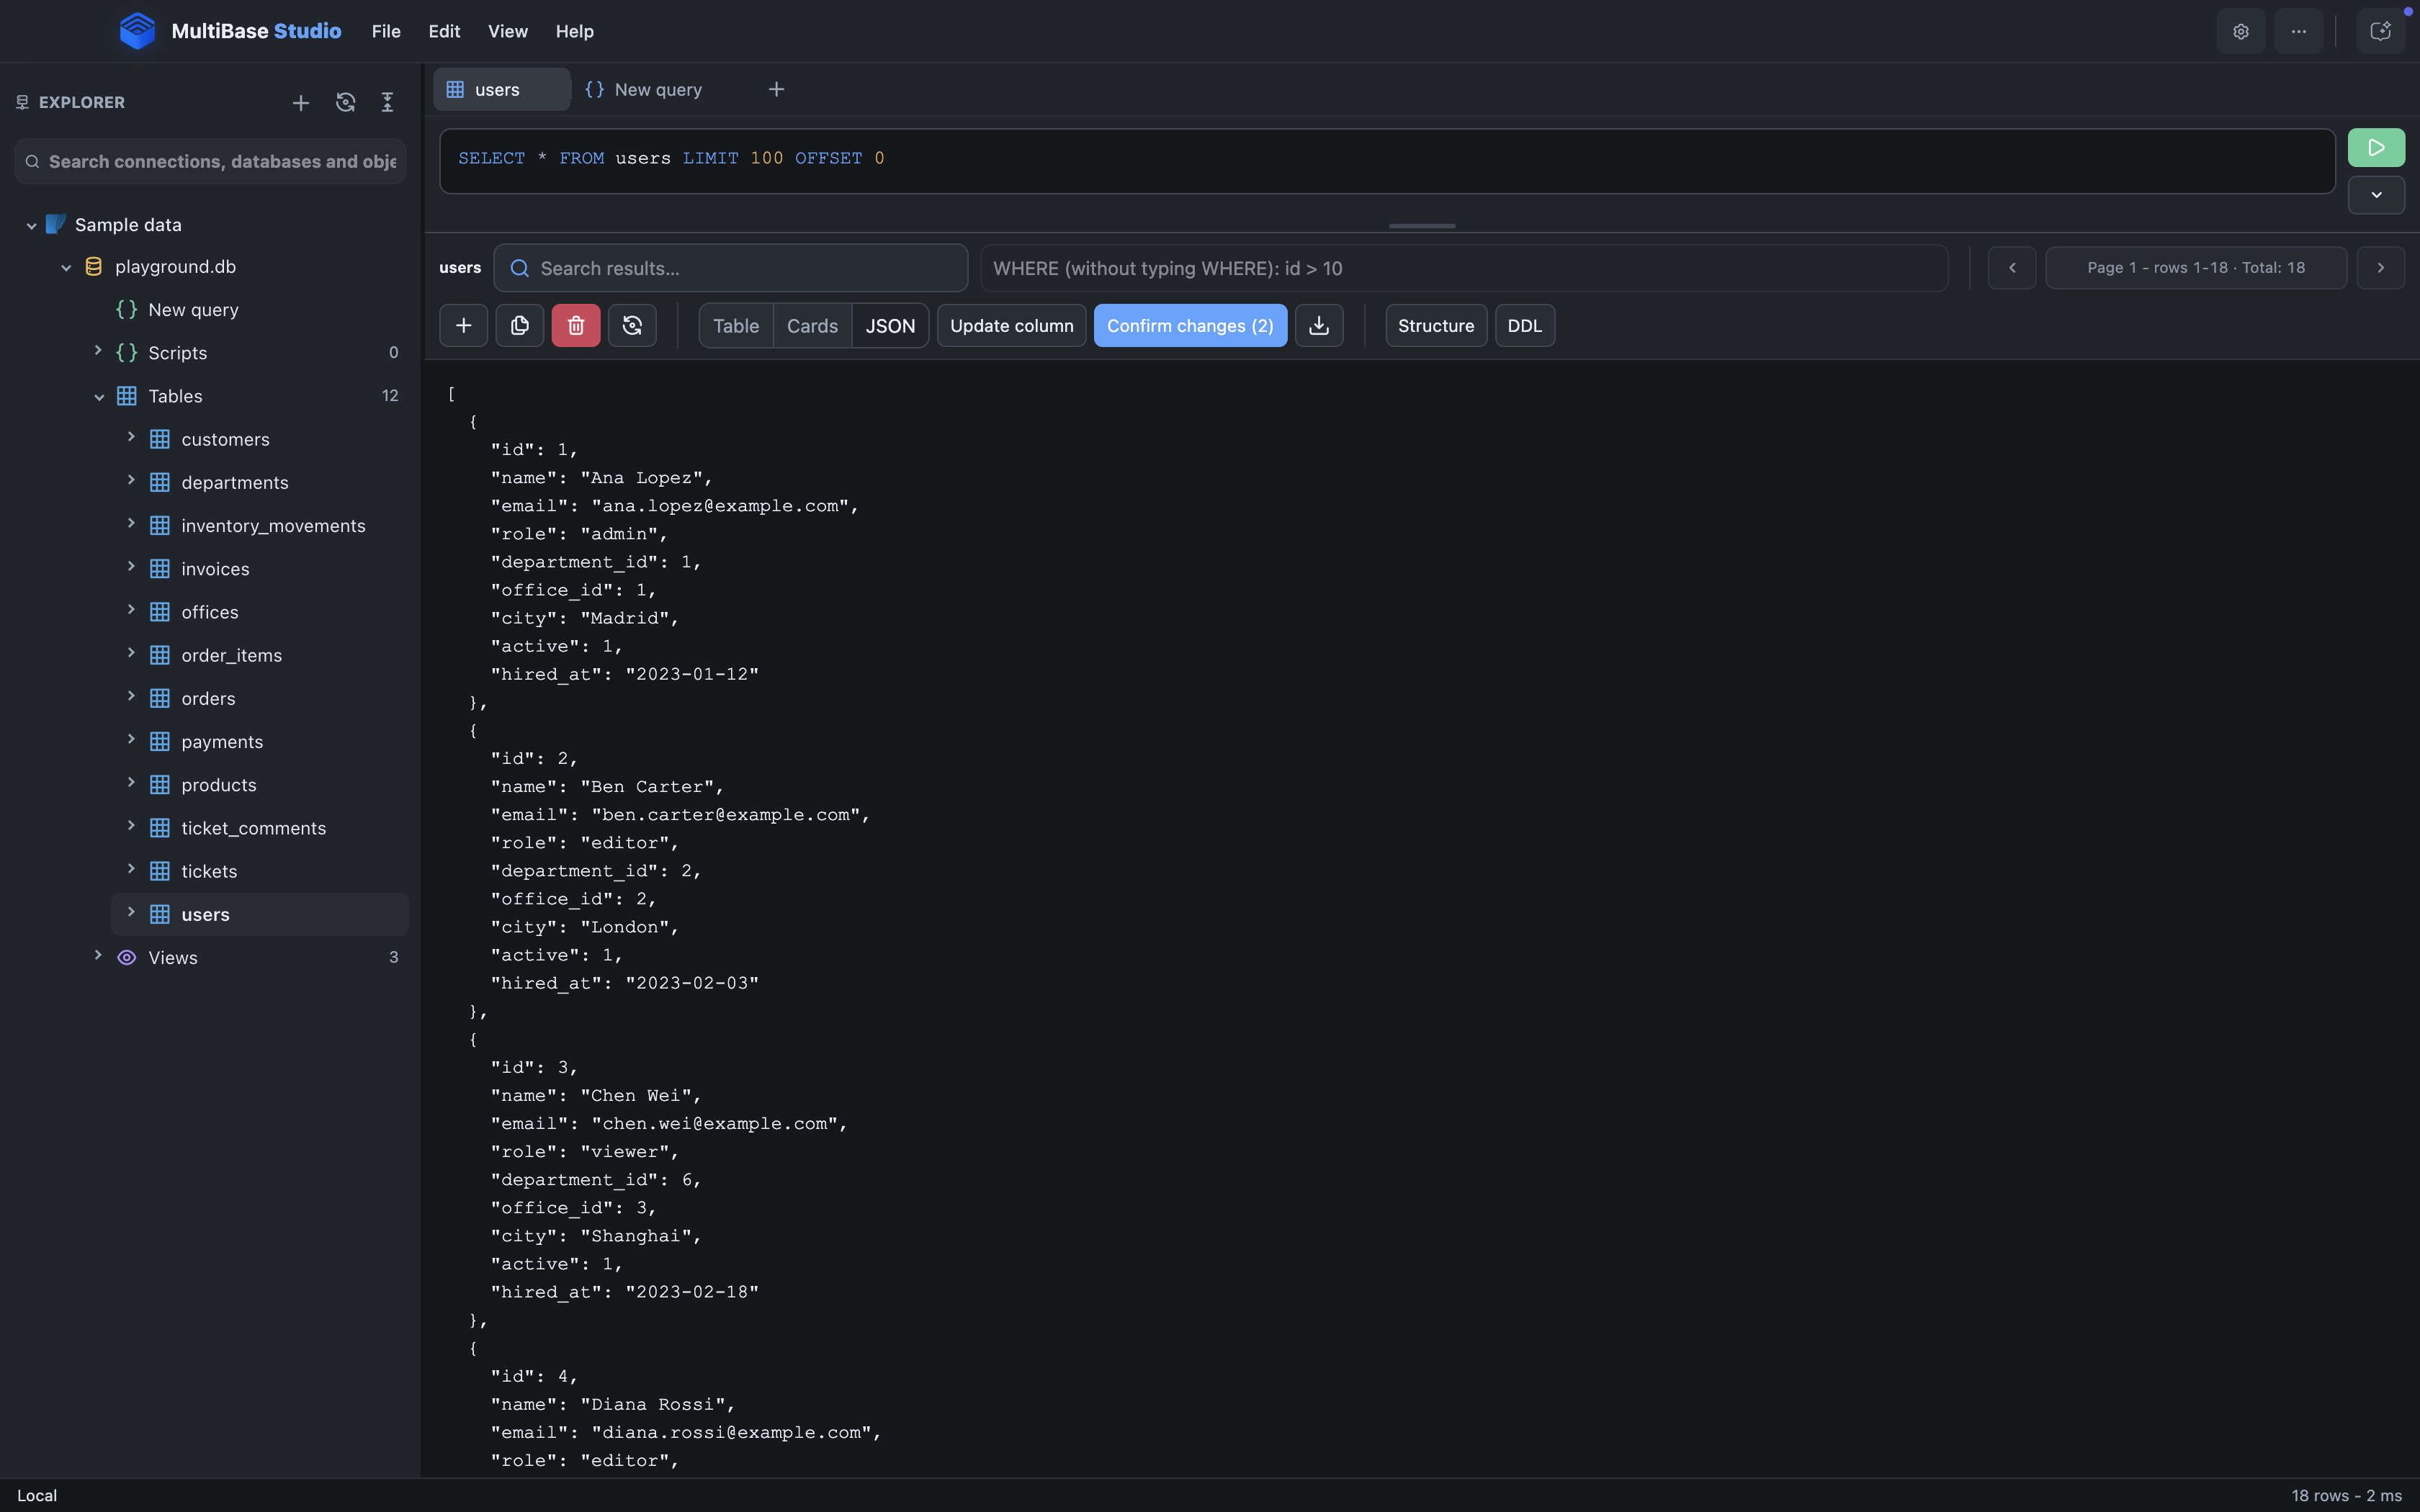Open the DDL view
This screenshot has height=1512, width=2420.
click(1524, 326)
